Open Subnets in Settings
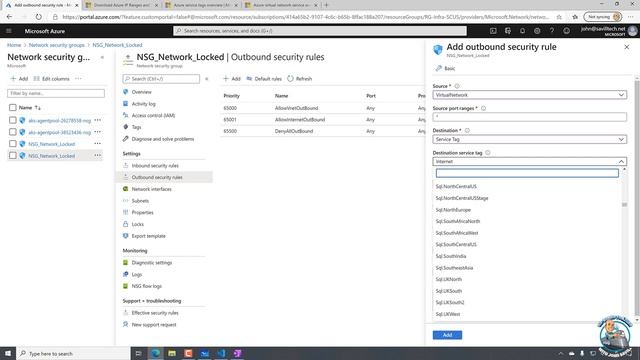The image size is (640, 360). tap(140, 201)
